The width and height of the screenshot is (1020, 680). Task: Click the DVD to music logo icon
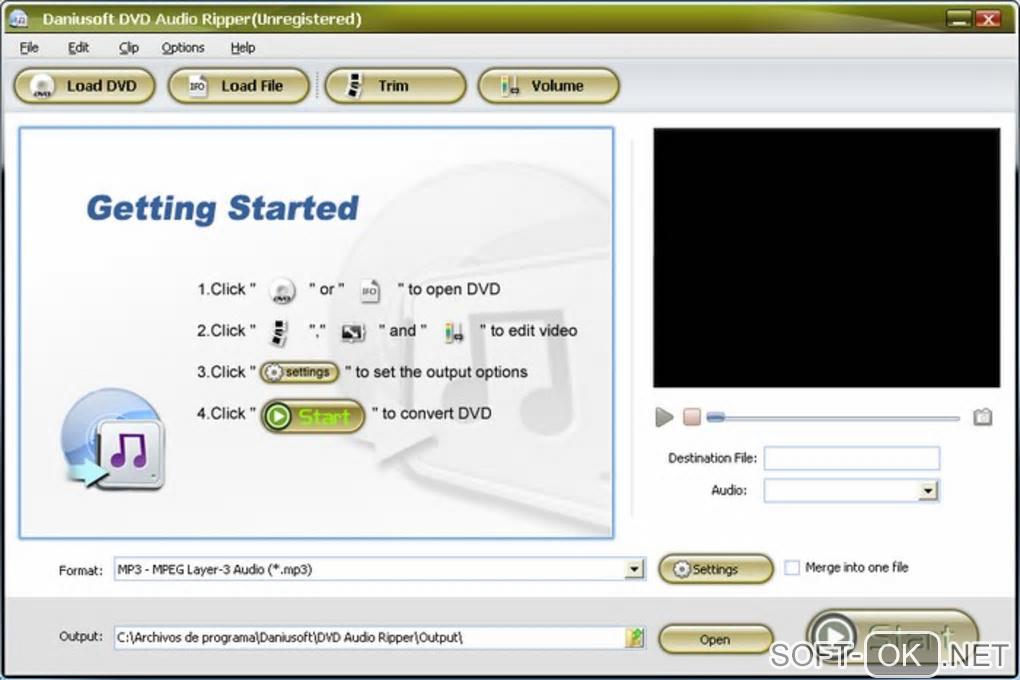tap(114, 439)
